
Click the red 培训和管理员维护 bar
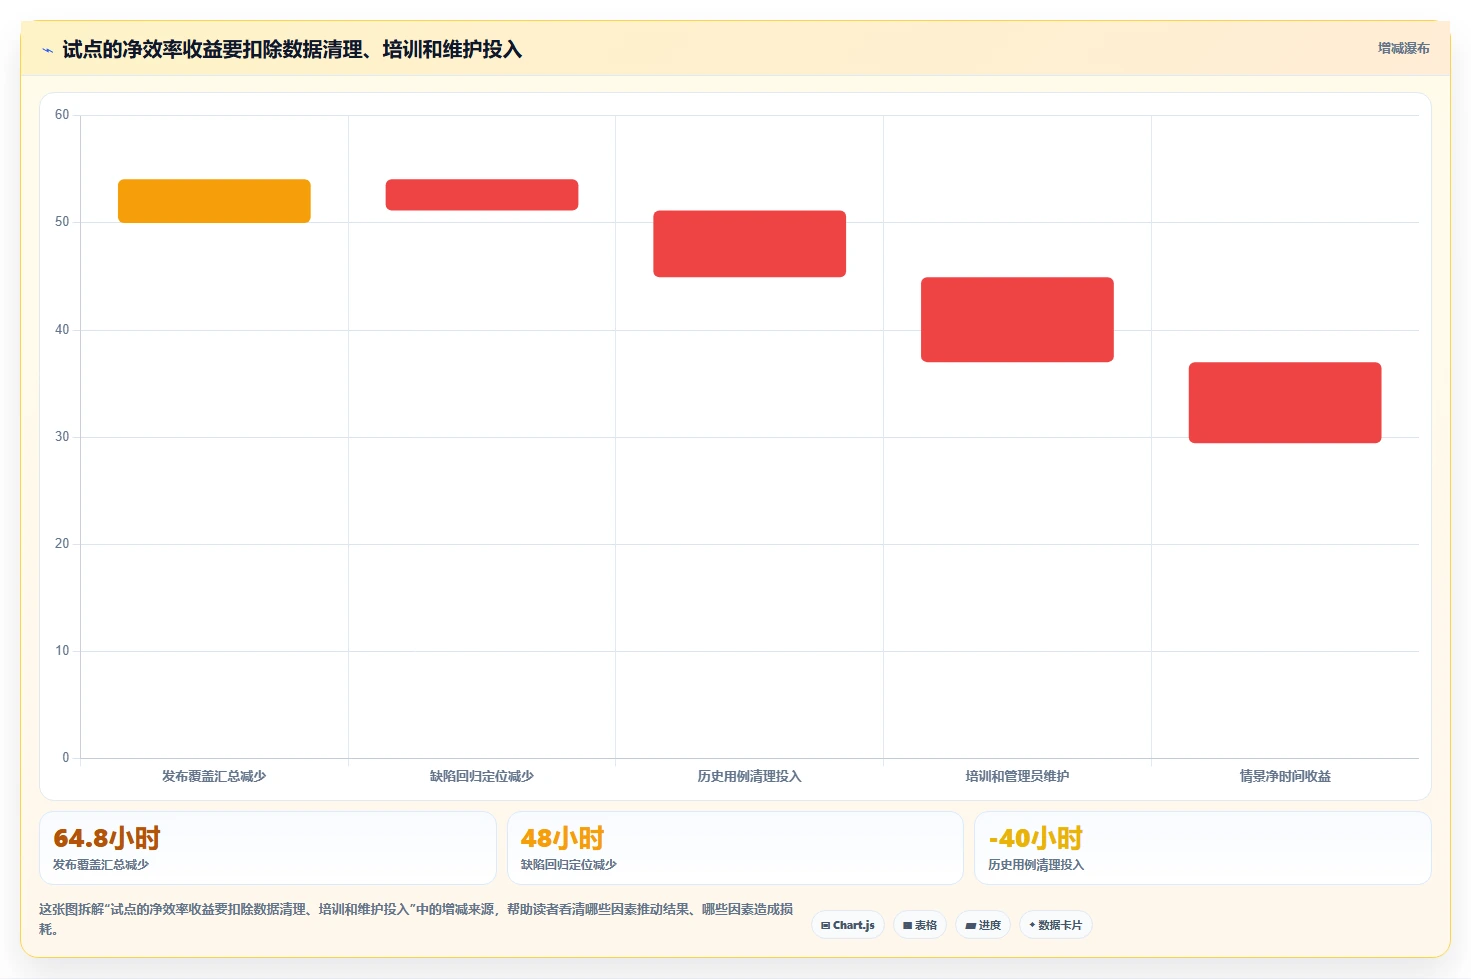pos(1017,320)
